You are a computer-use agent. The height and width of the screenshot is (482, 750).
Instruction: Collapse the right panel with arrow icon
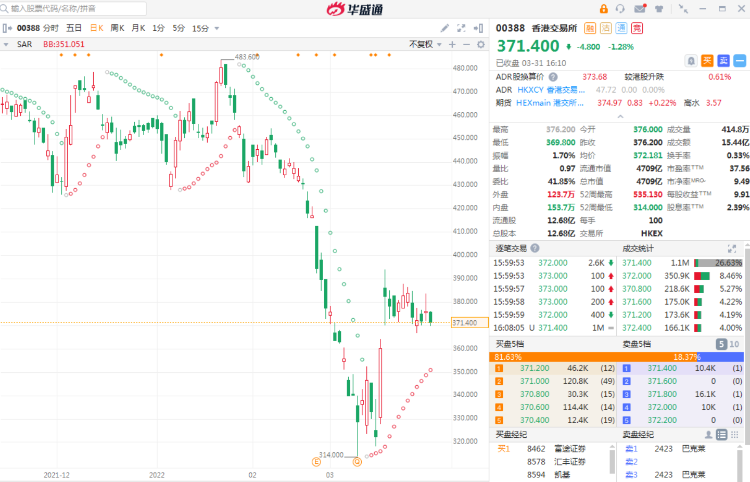(478, 28)
